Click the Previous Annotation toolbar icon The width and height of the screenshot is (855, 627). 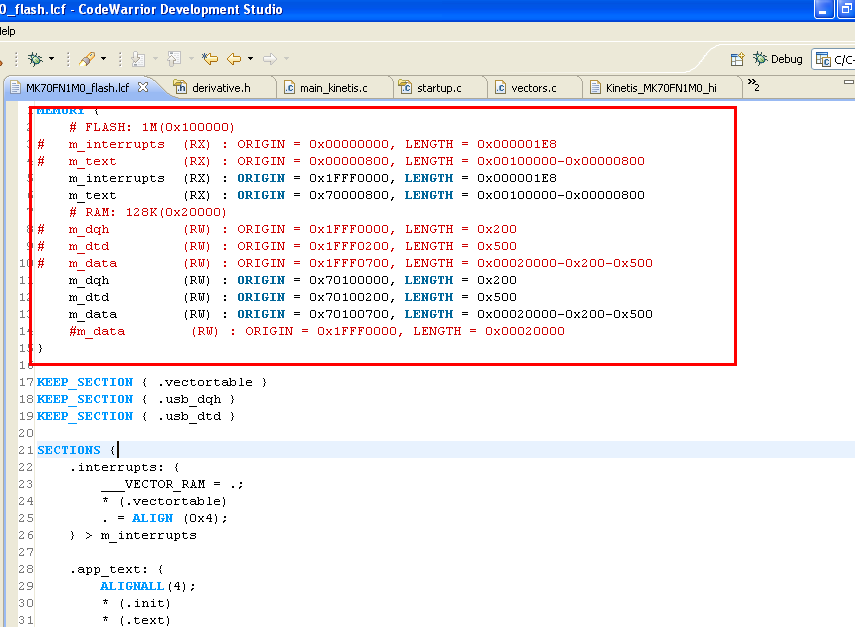pyautogui.click(x=174, y=58)
